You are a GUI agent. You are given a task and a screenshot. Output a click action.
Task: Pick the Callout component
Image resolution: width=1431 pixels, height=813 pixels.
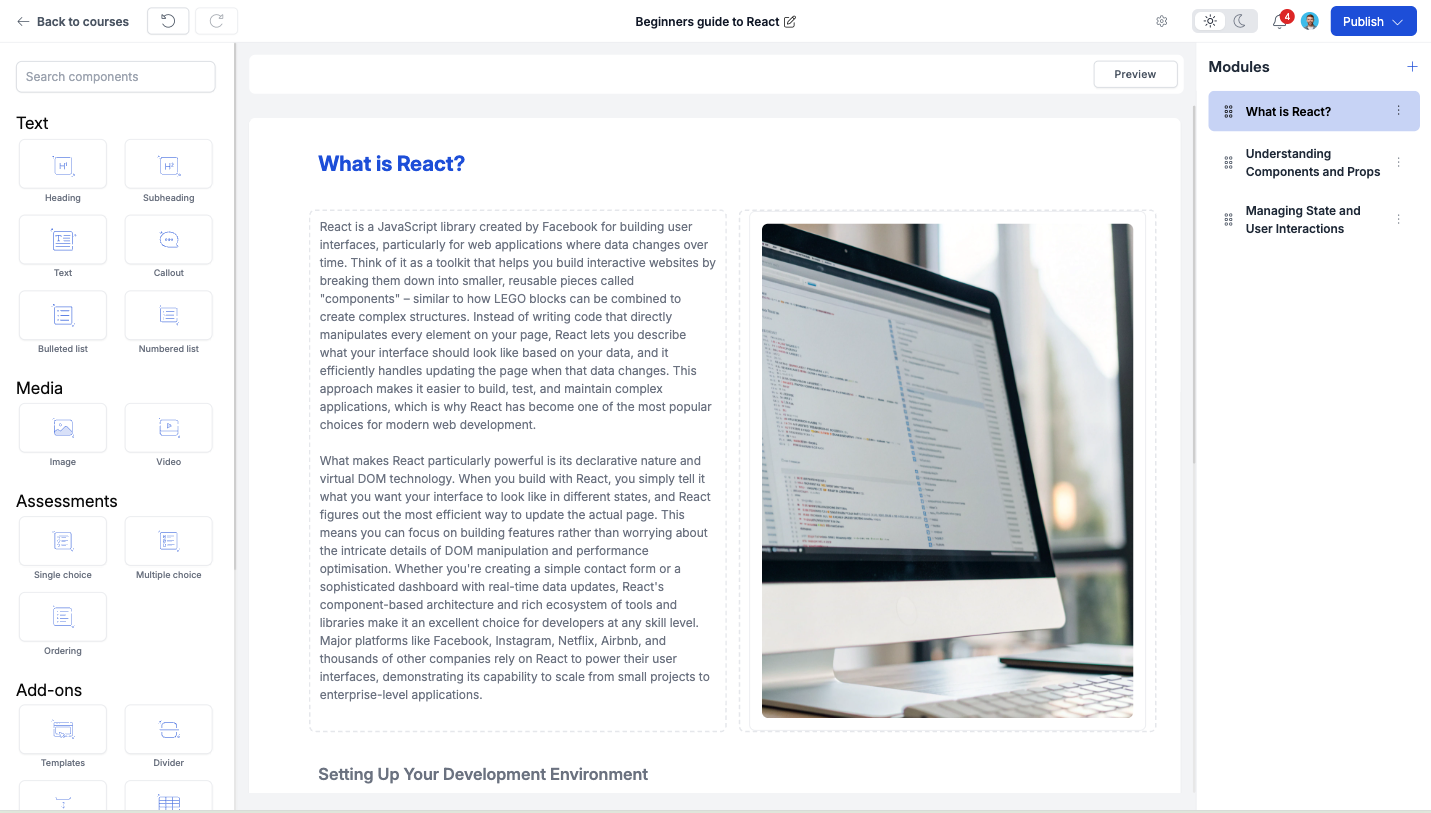pyautogui.click(x=167, y=239)
